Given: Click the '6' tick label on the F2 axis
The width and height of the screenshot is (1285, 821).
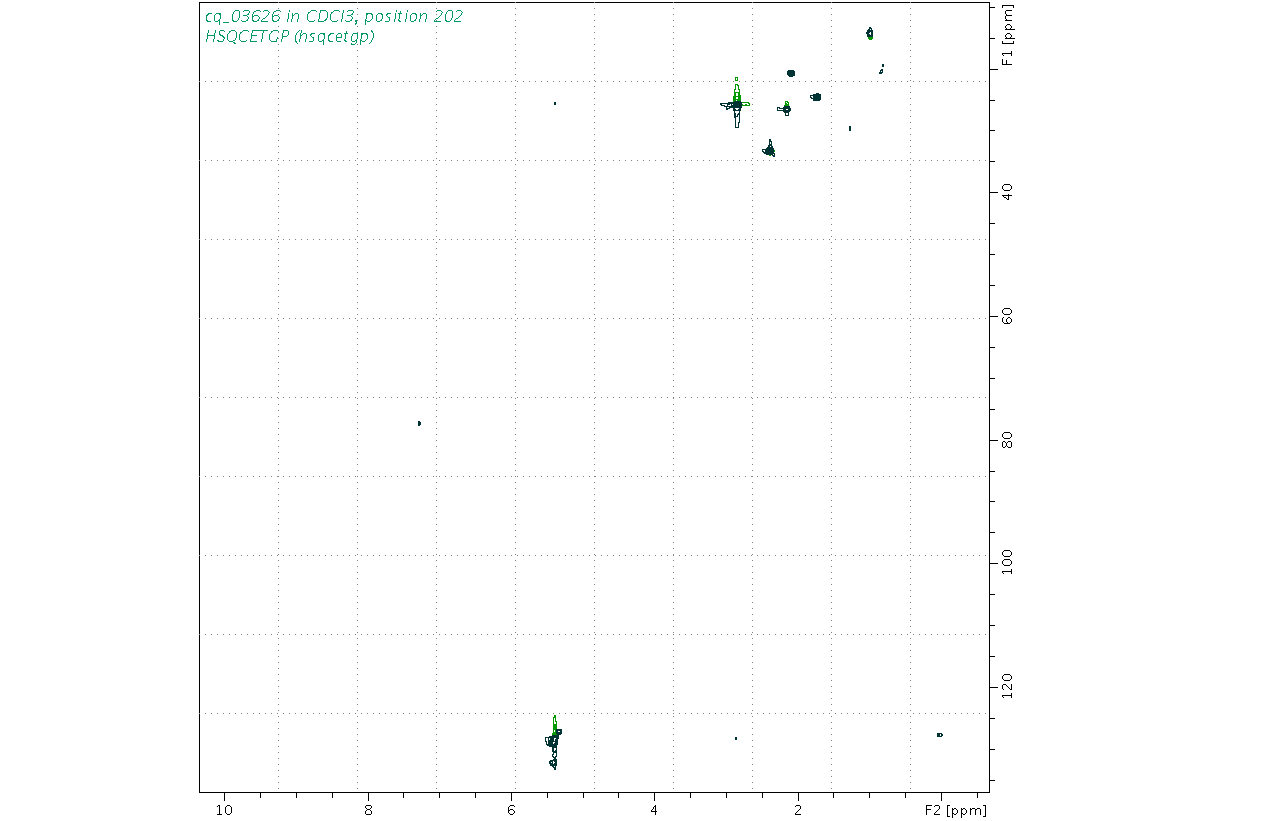Looking at the screenshot, I should click(x=511, y=809).
